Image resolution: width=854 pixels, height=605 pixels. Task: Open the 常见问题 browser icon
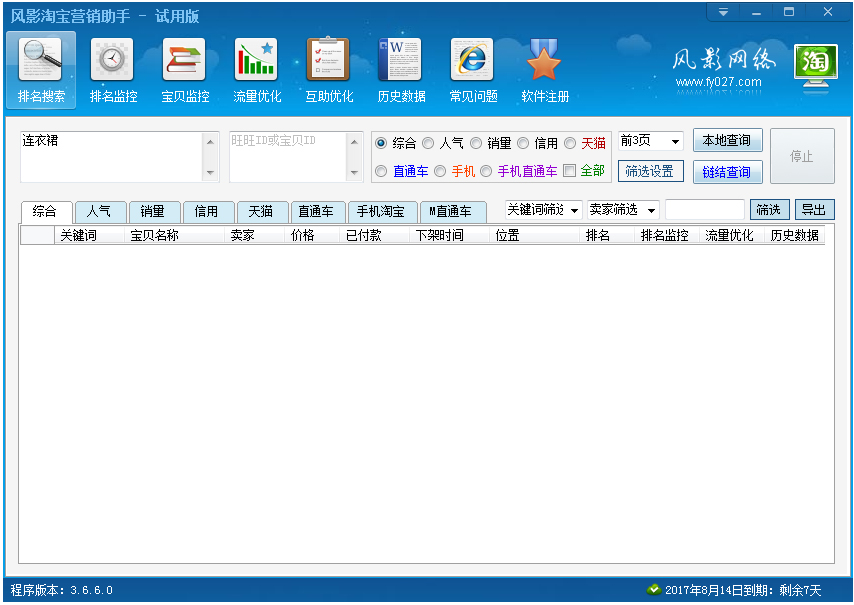pyautogui.click(x=472, y=59)
